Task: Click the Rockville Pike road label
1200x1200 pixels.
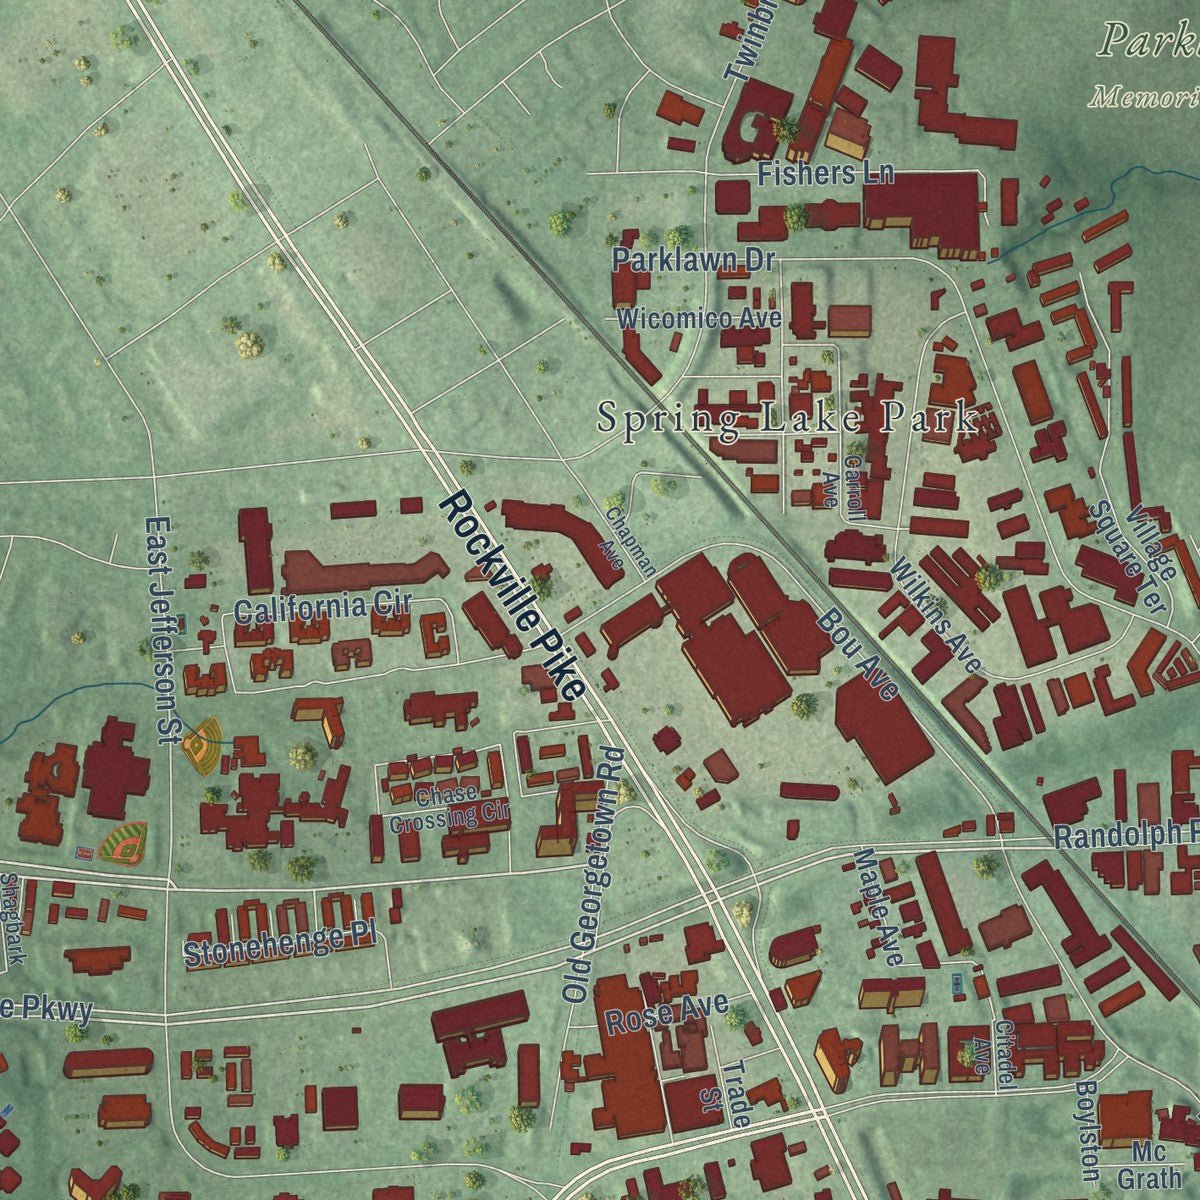Action: tap(512, 596)
